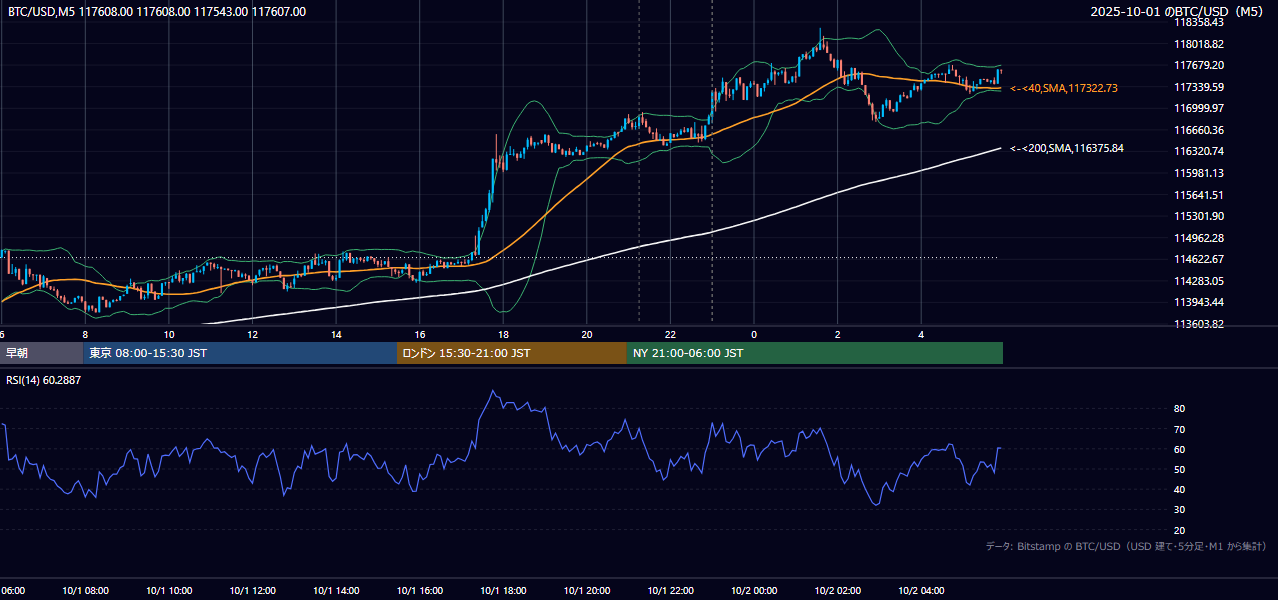The height and width of the screenshot is (600, 1278).
Task: Click RSI scale value 50
Action: [x=1179, y=469]
